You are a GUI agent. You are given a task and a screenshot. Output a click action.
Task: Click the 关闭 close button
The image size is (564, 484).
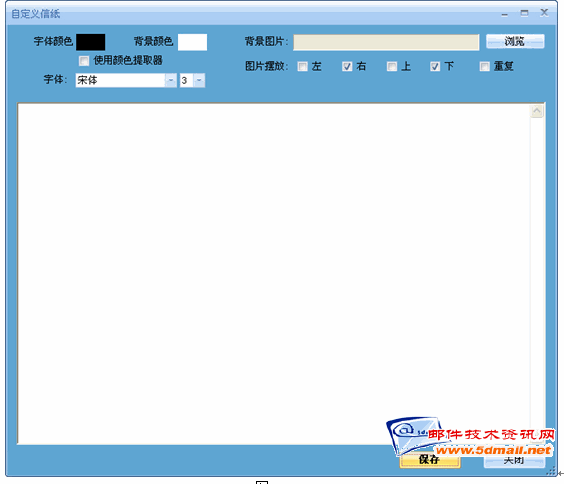coord(514,461)
